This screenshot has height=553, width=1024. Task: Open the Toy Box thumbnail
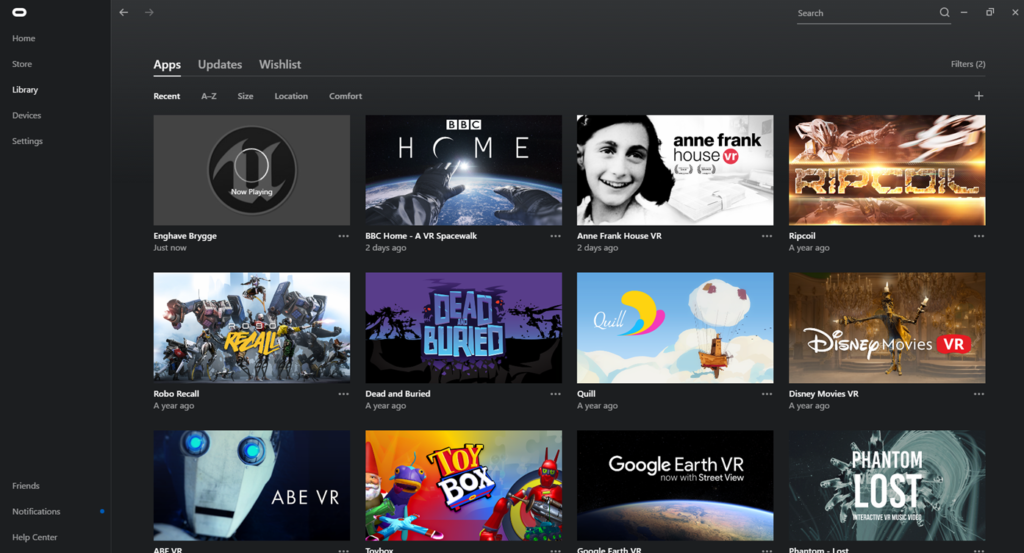click(x=464, y=485)
